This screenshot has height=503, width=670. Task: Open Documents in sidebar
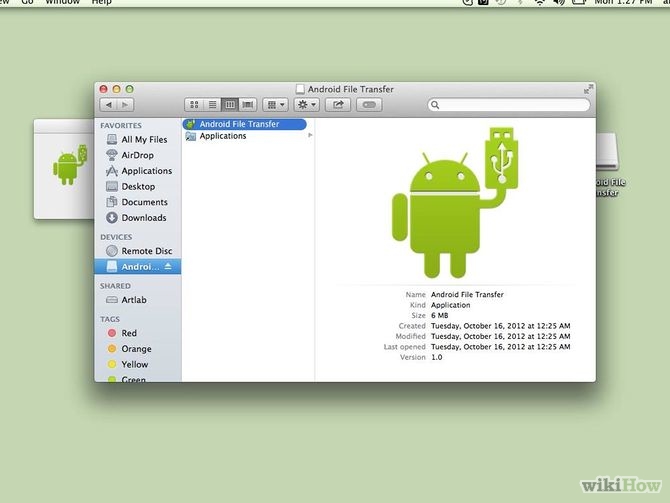tap(137, 202)
